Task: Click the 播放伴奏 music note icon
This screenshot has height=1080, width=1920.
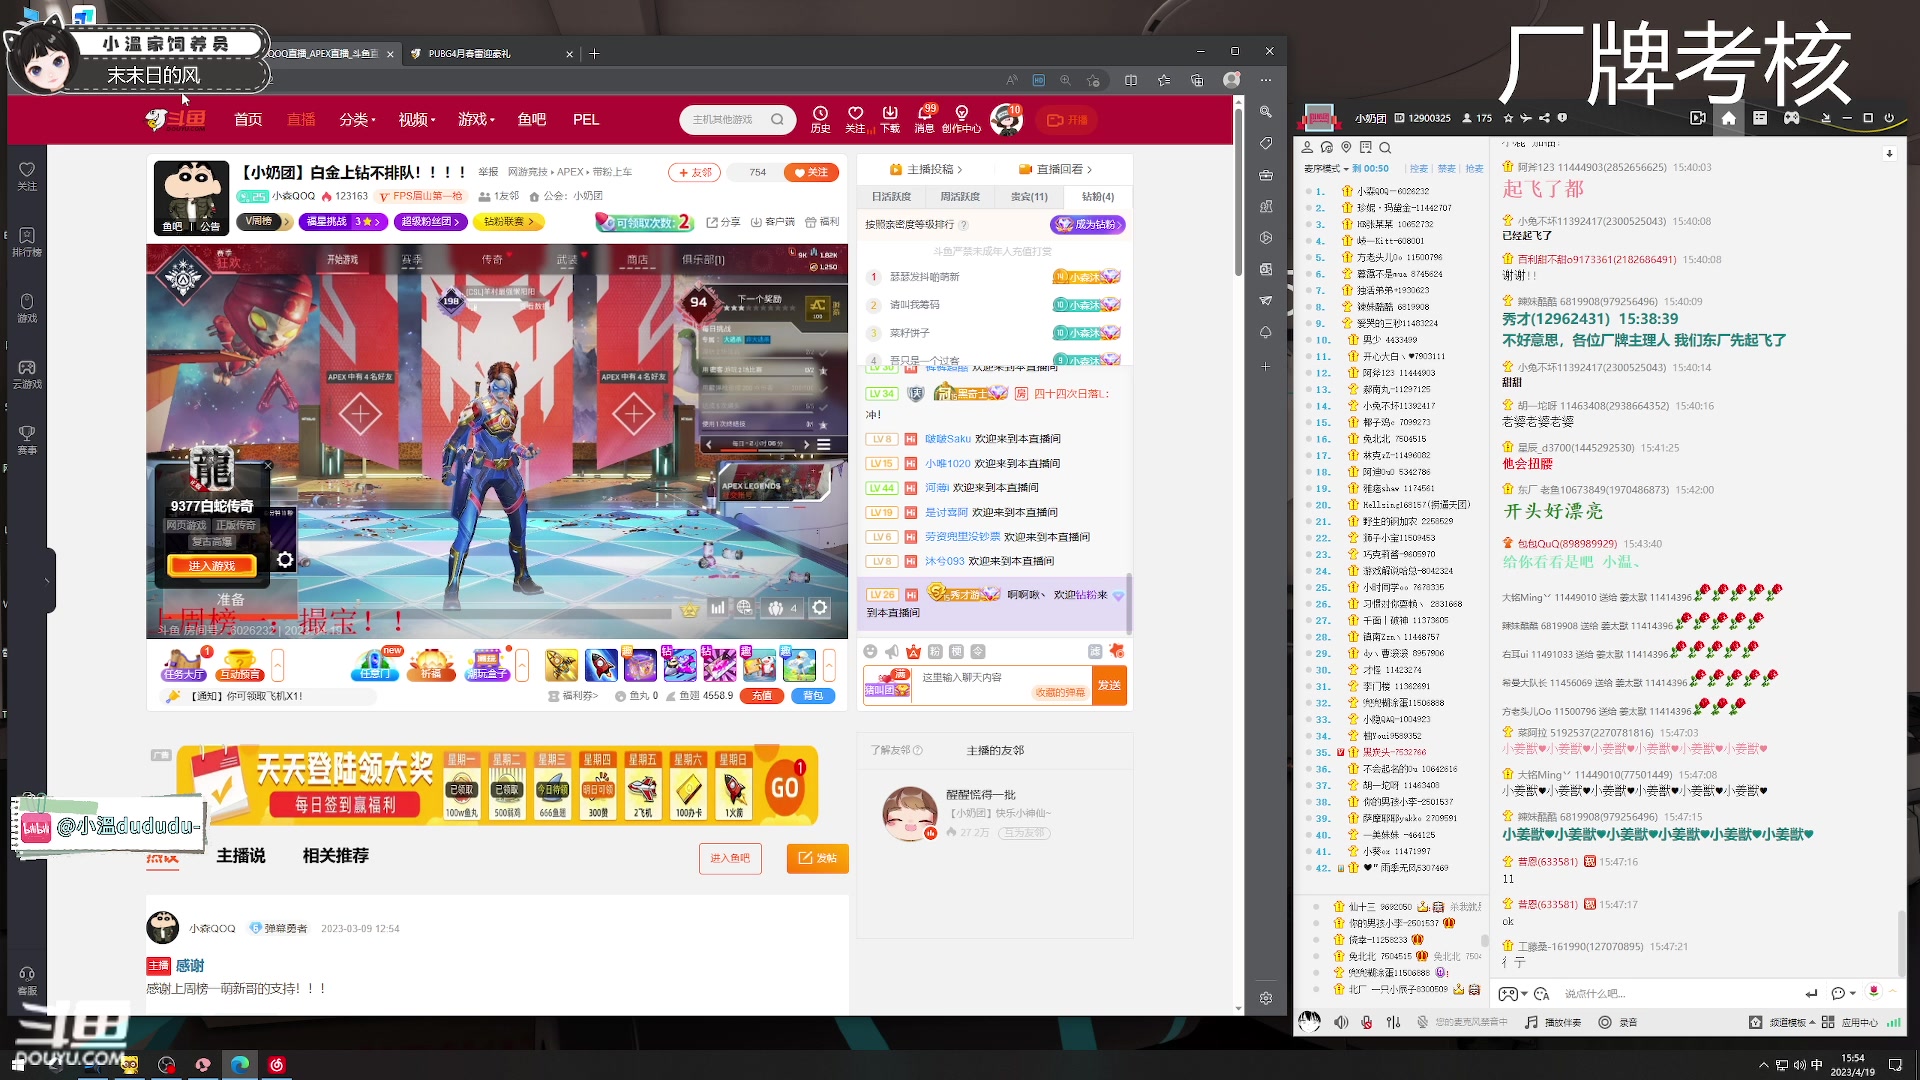Action: [1531, 1022]
